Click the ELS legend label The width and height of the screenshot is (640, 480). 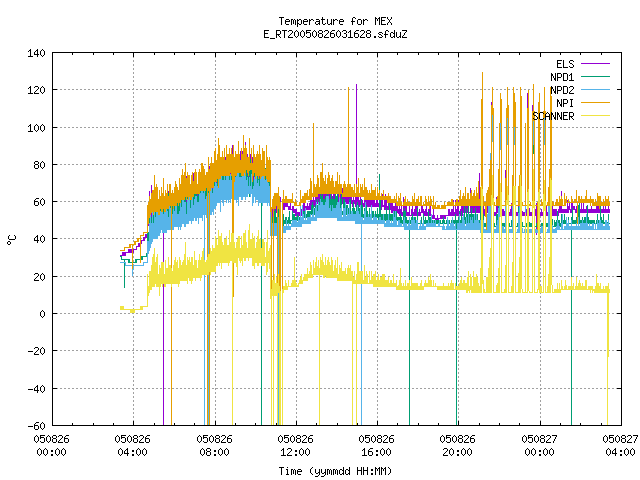pos(565,64)
